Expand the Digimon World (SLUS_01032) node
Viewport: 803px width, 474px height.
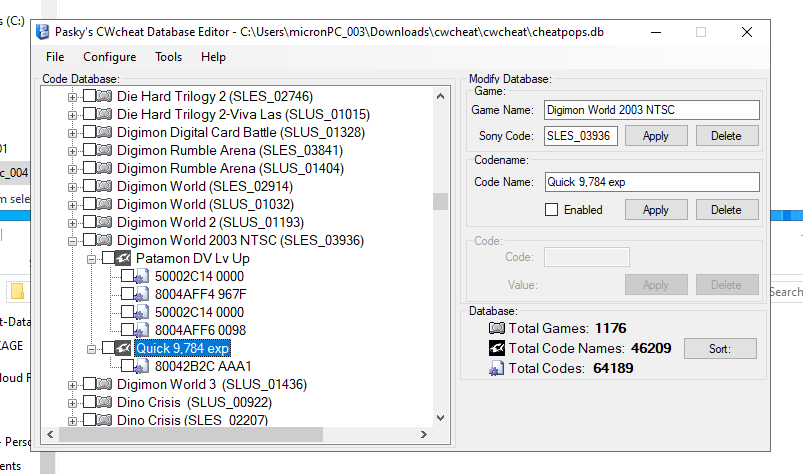pos(72,205)
